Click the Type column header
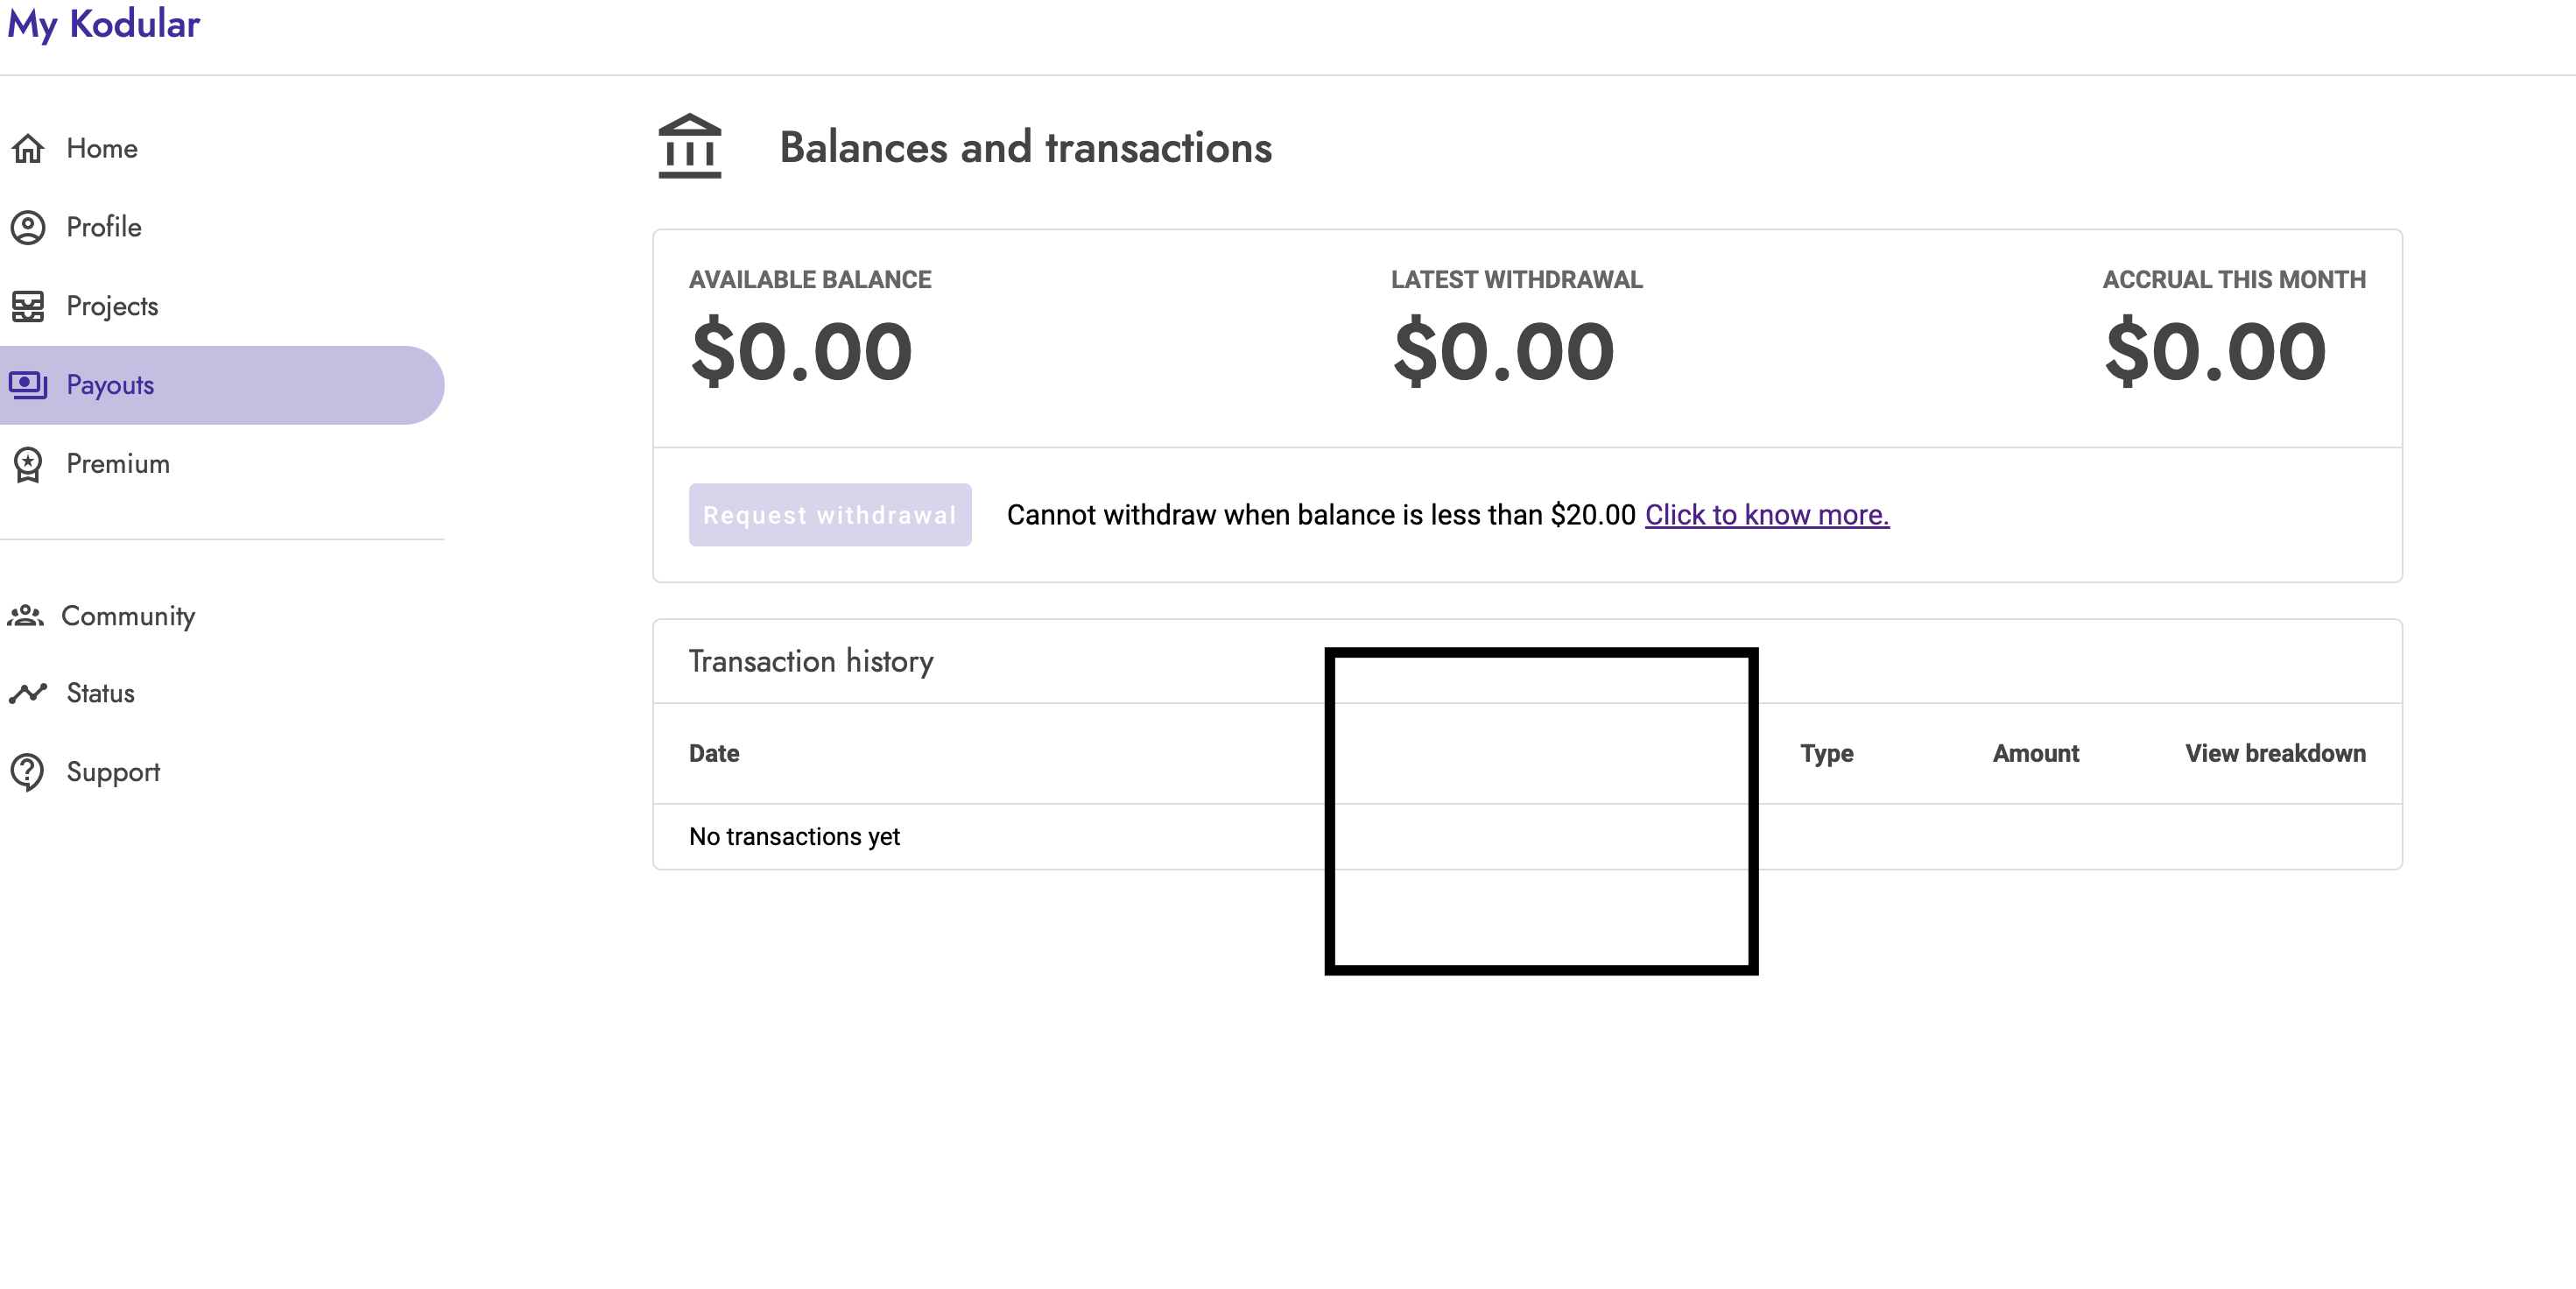 1827,753
